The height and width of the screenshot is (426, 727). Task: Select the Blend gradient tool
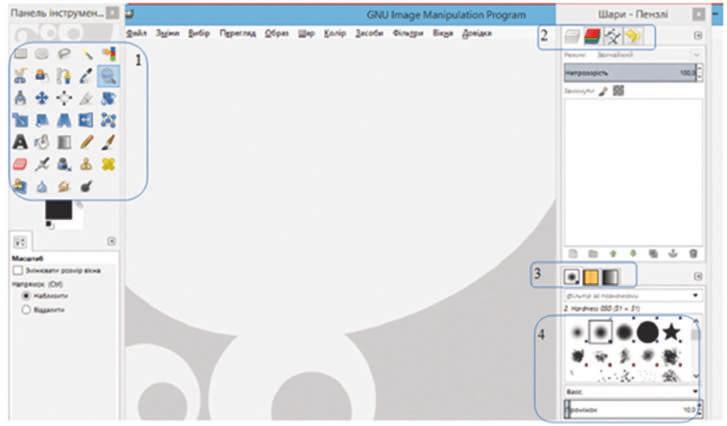[64, 142]
